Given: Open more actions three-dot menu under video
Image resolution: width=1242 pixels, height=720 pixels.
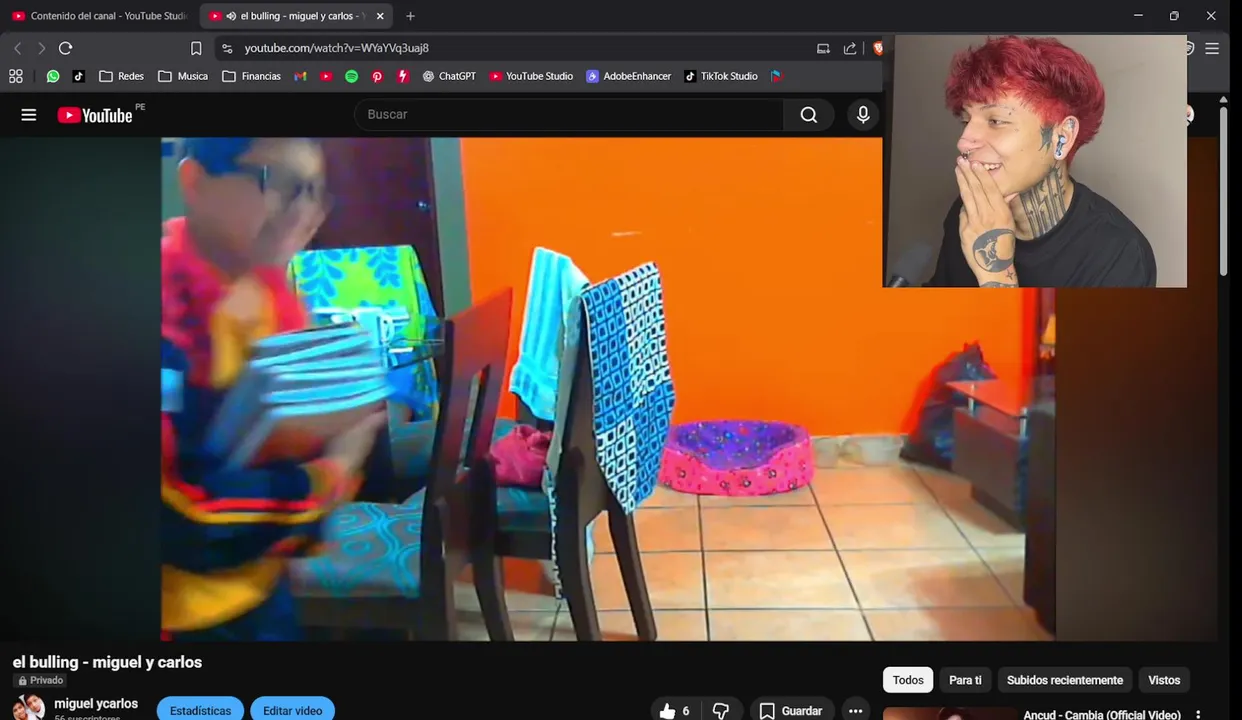Looking at the screenshot, I should tap(855, 711).
